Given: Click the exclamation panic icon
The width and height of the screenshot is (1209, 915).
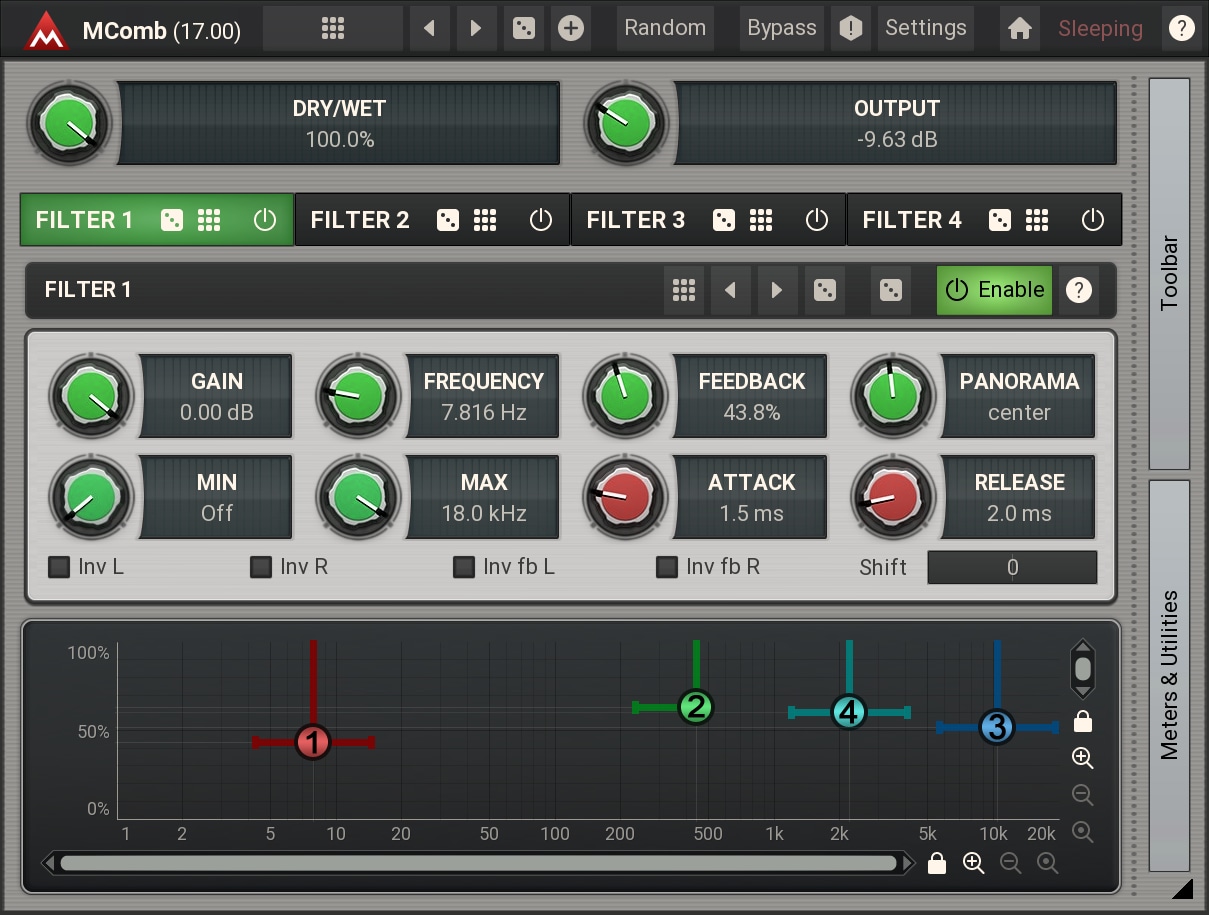Looking at the screenshot, I should pyautogui.click(x=850, y=28).
